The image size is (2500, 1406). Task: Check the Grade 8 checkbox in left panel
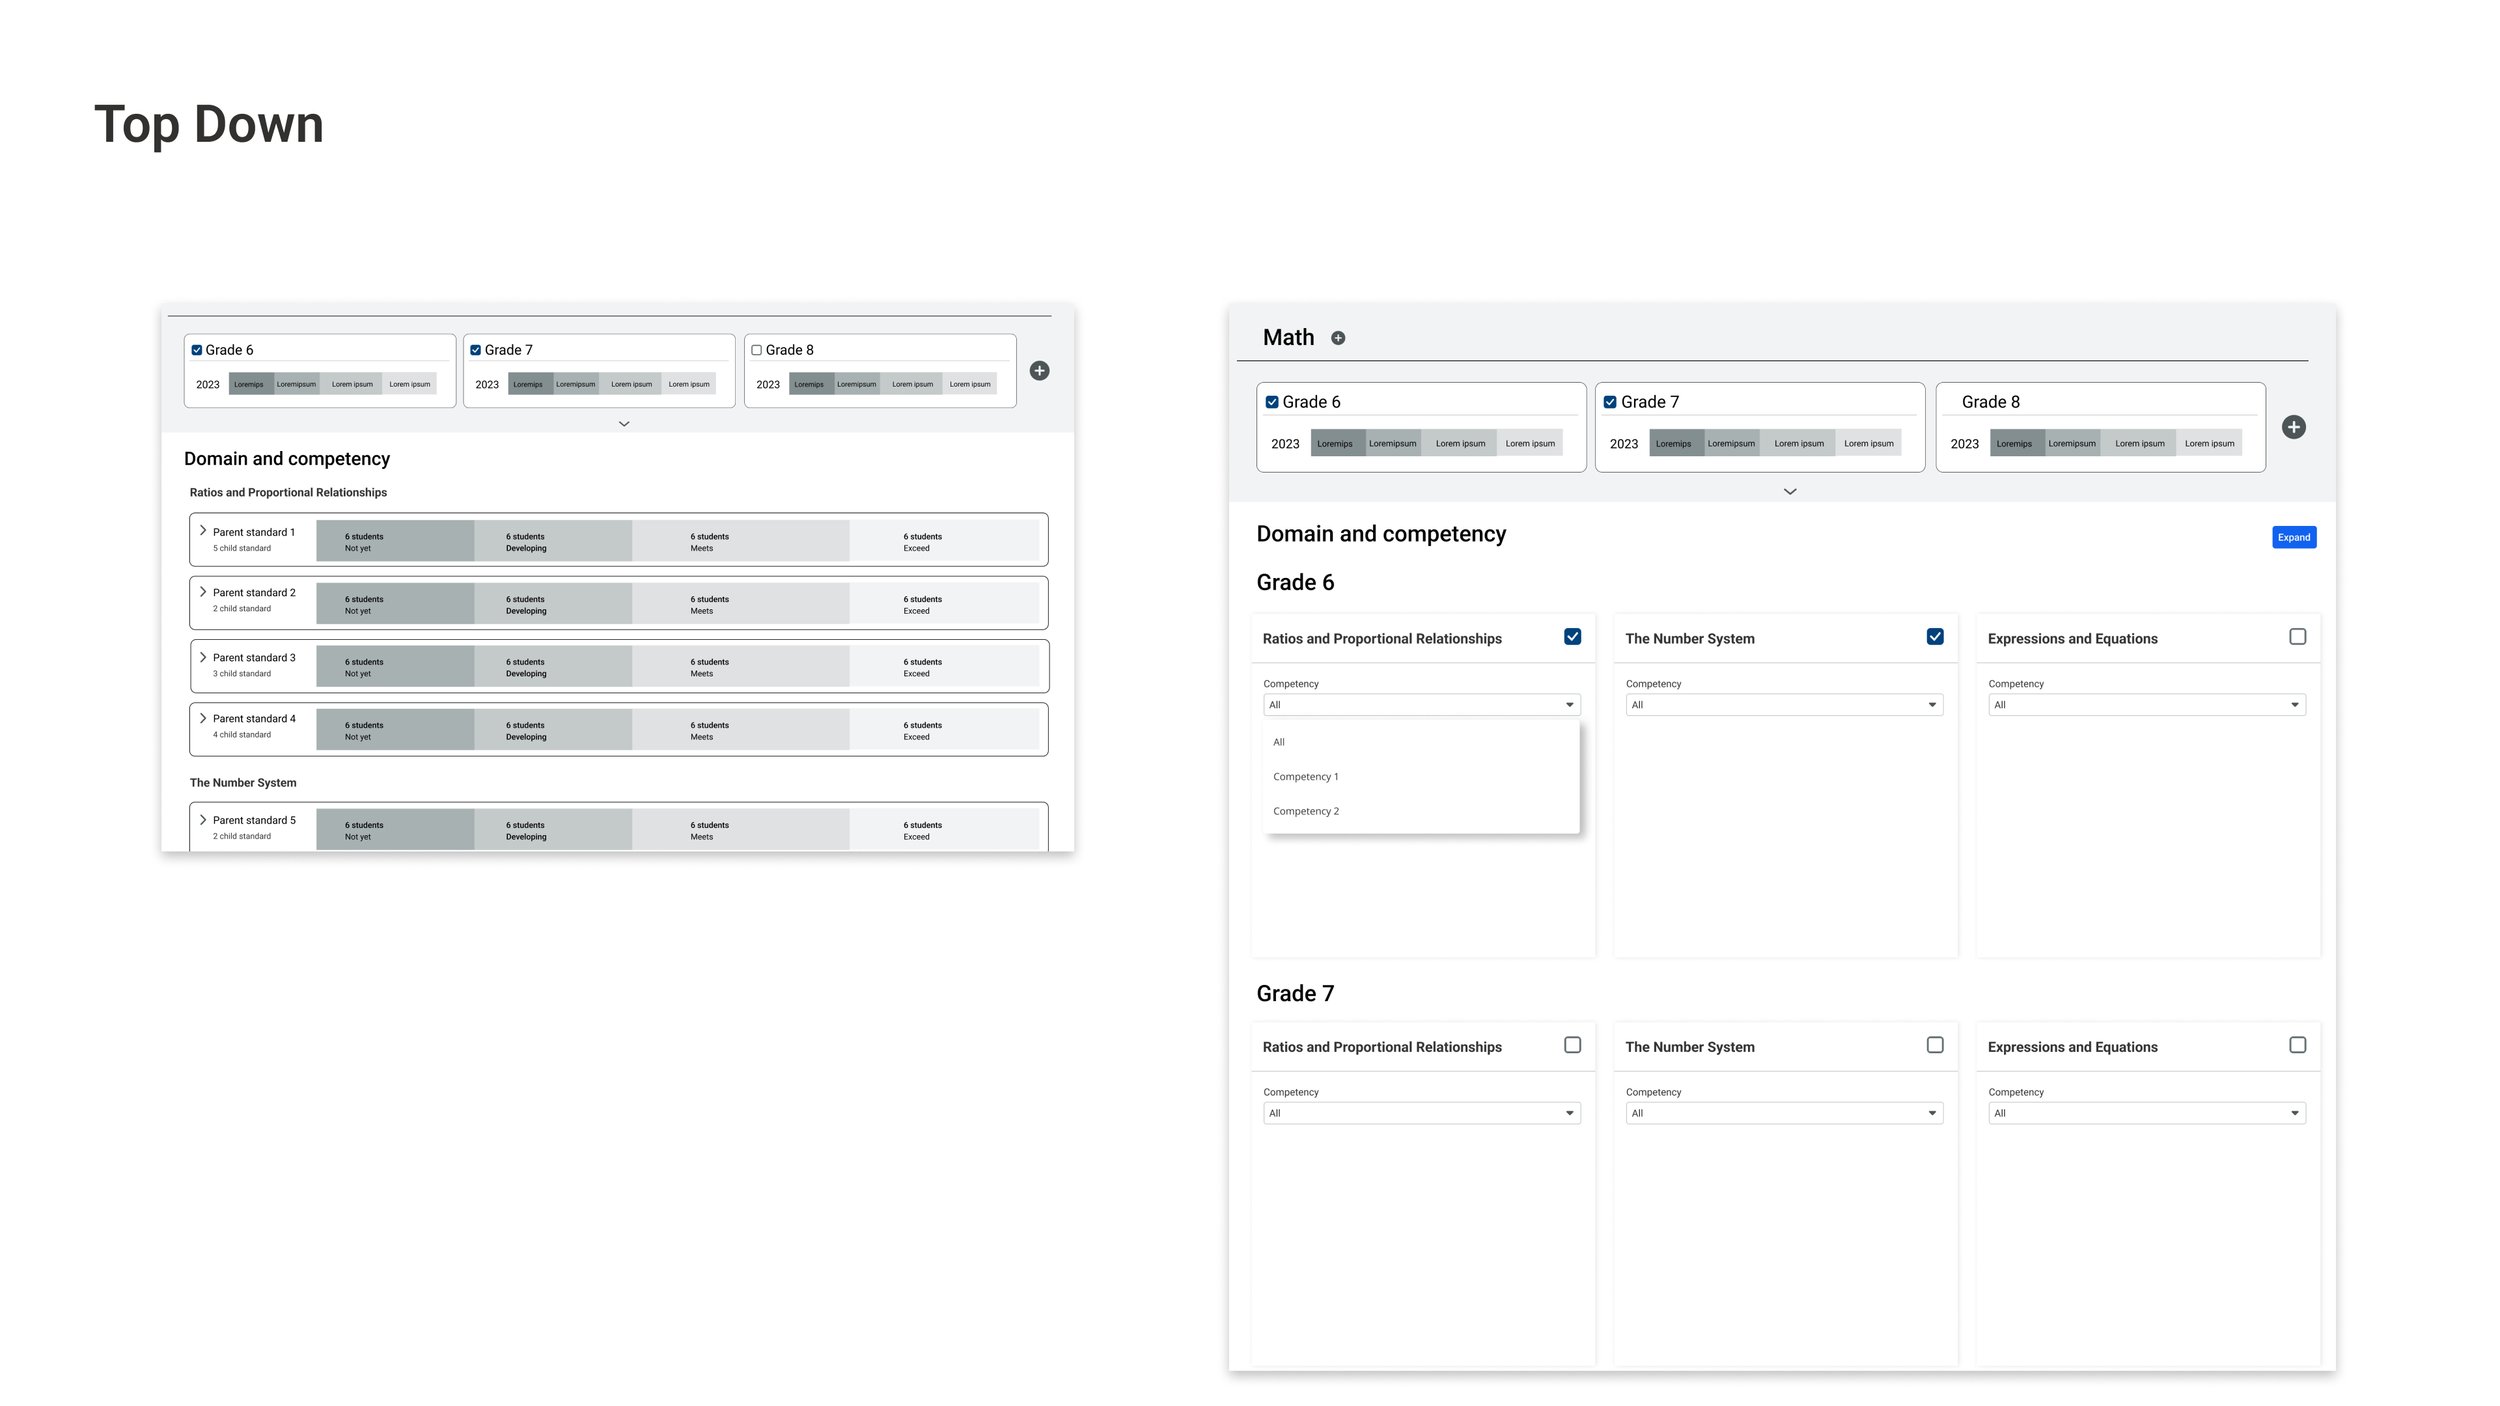click(757, 350)
